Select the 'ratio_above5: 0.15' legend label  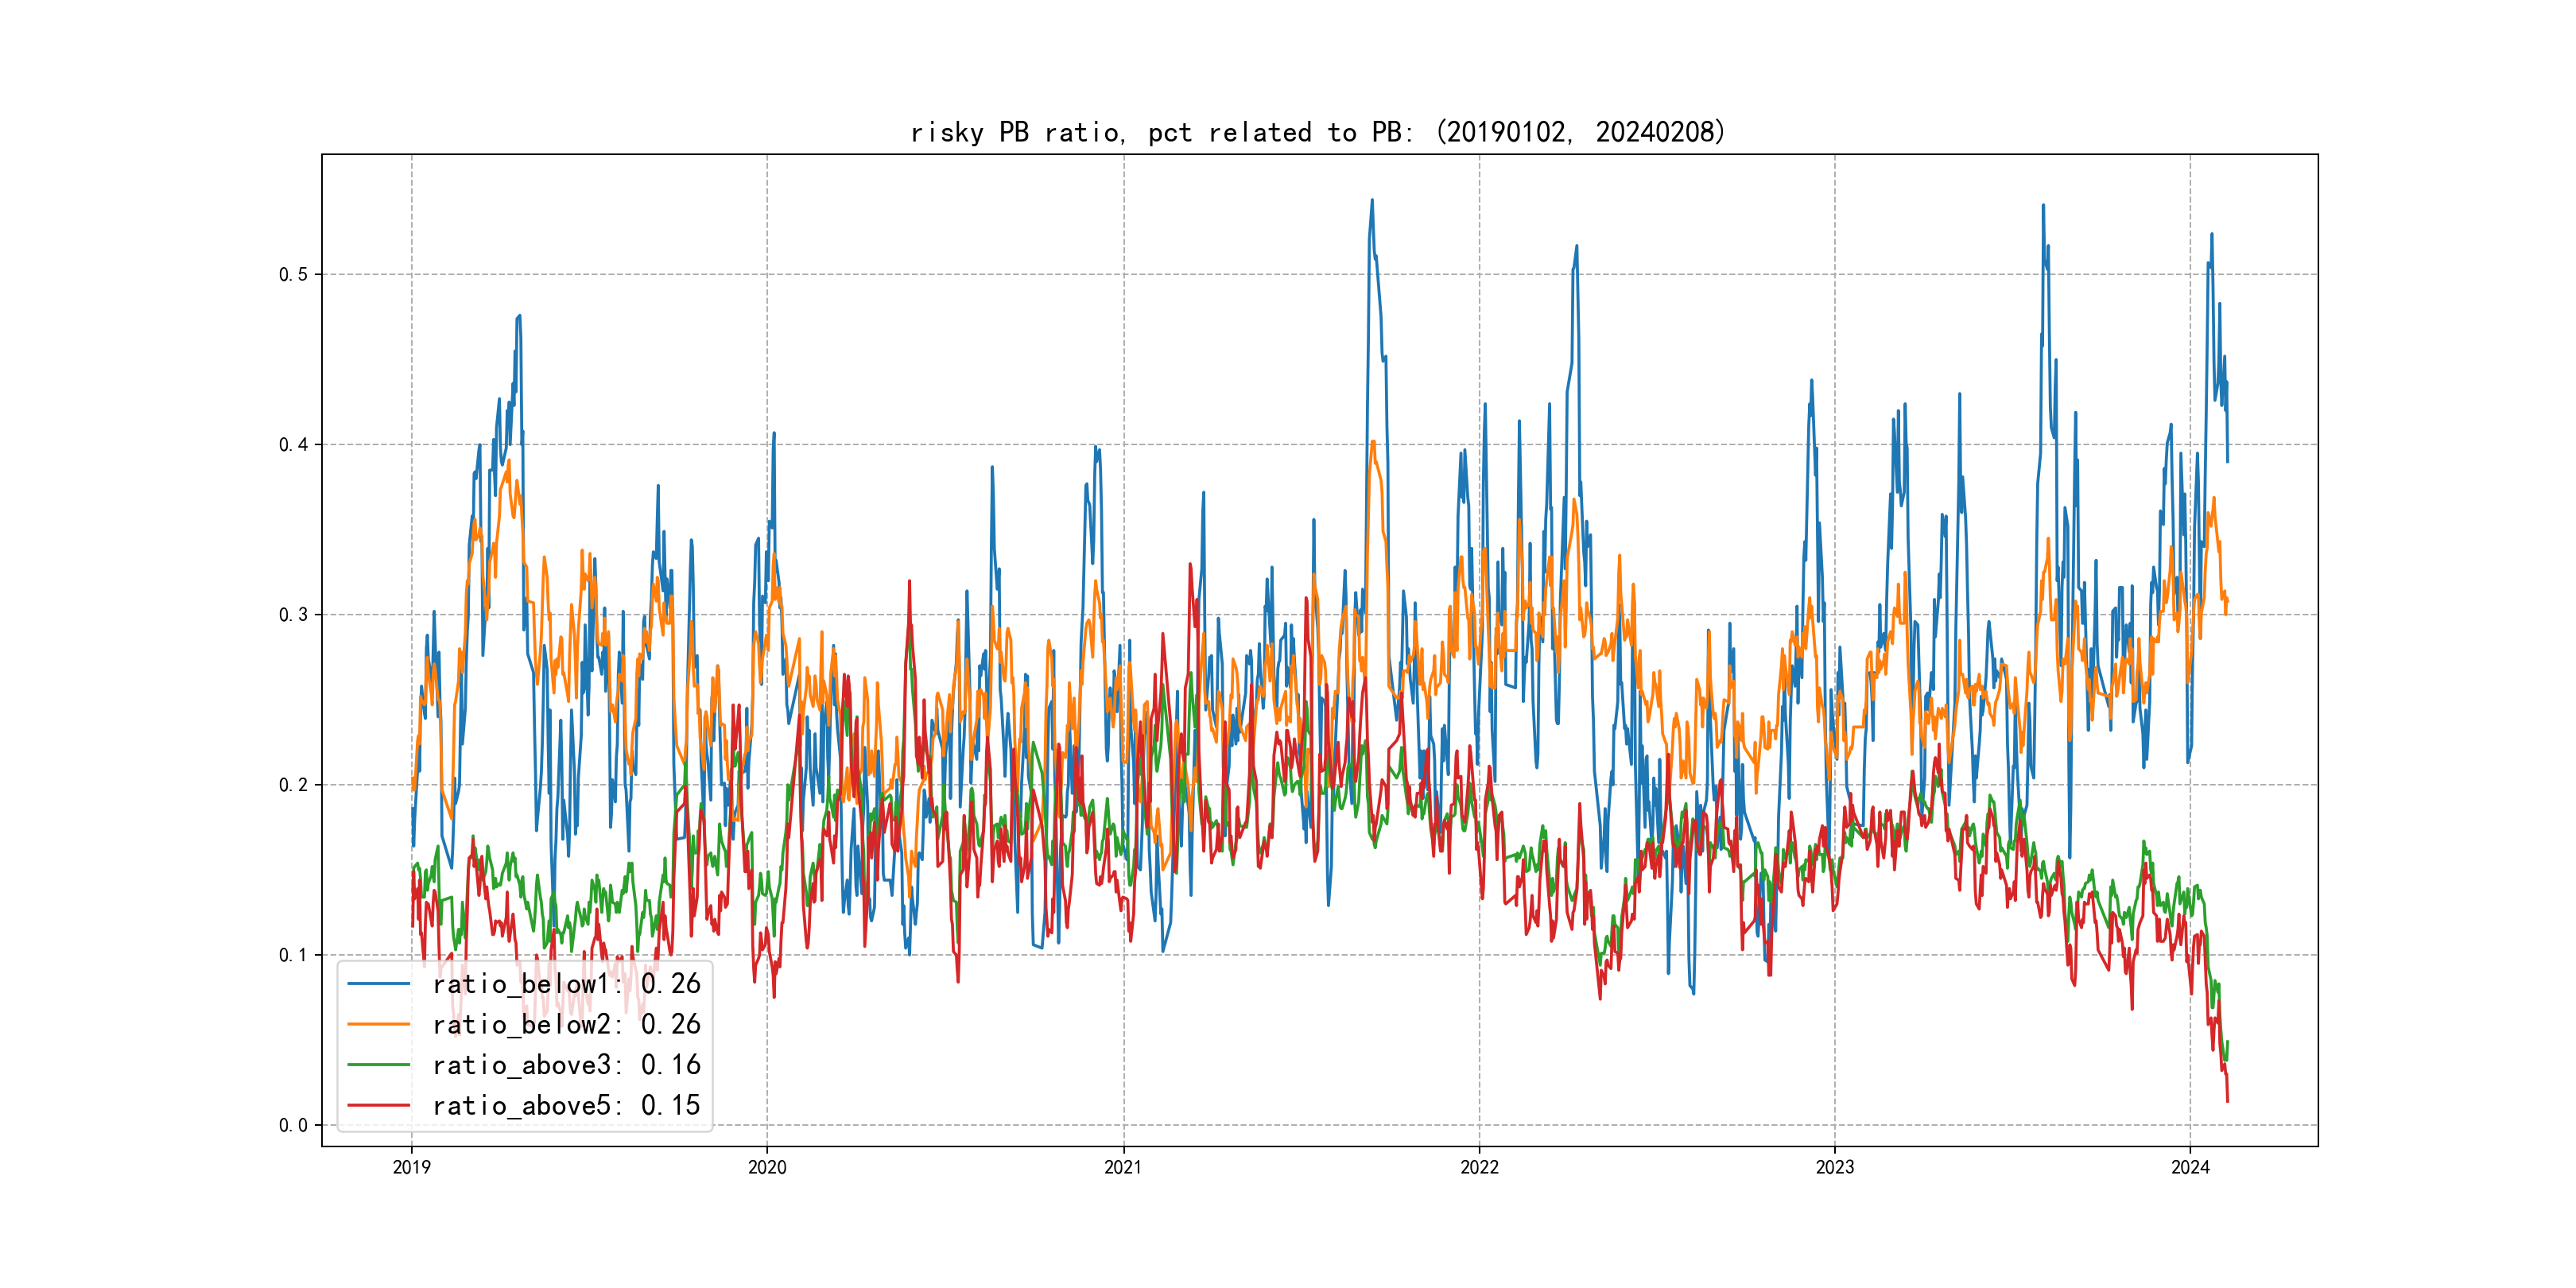tap(566, 1105)
